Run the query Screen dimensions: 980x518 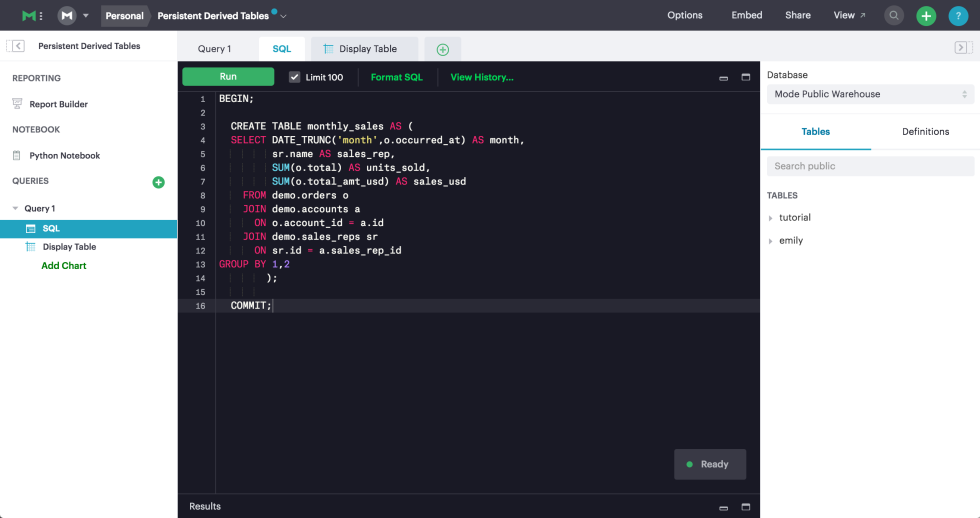point(228,76)
